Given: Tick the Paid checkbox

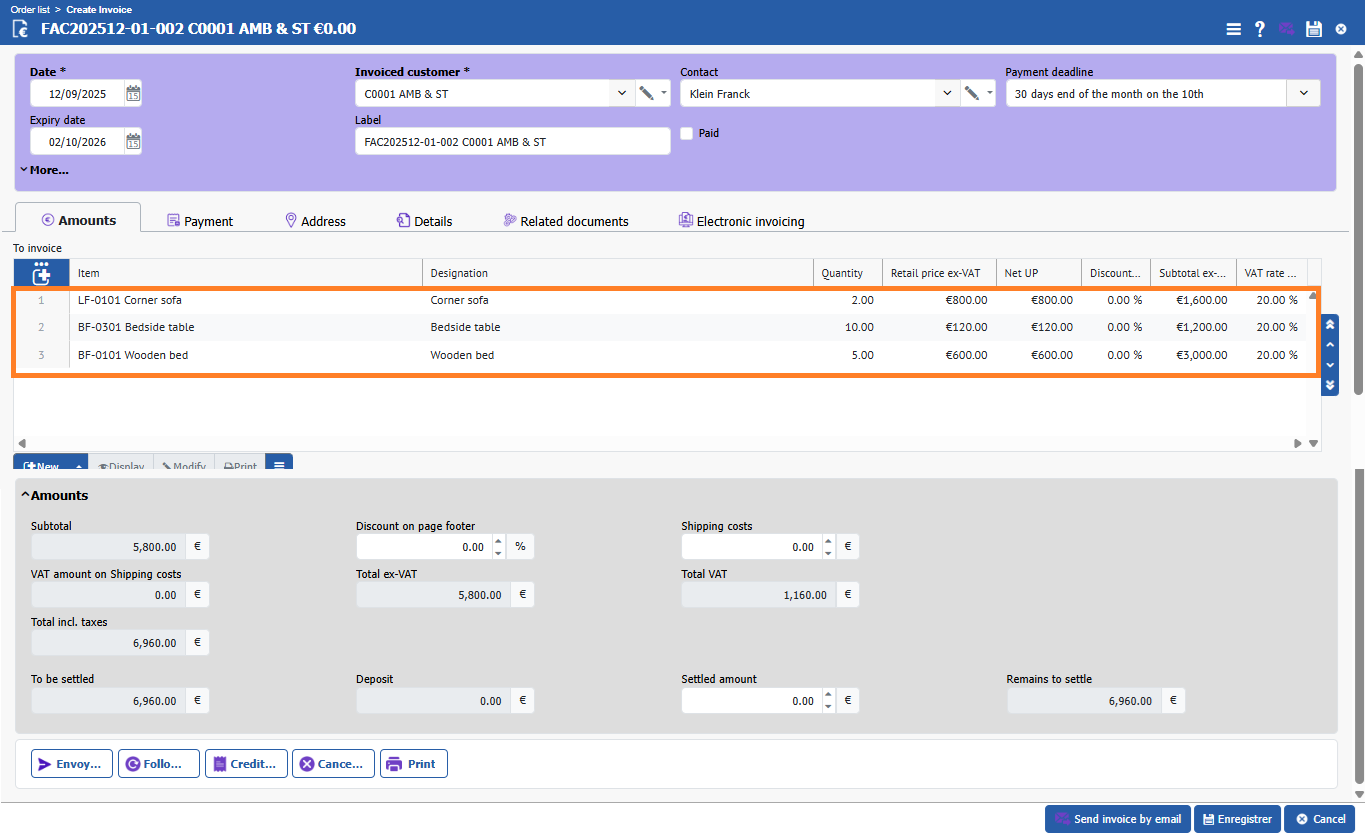Looking at the screenshot, I should point(687,133).
